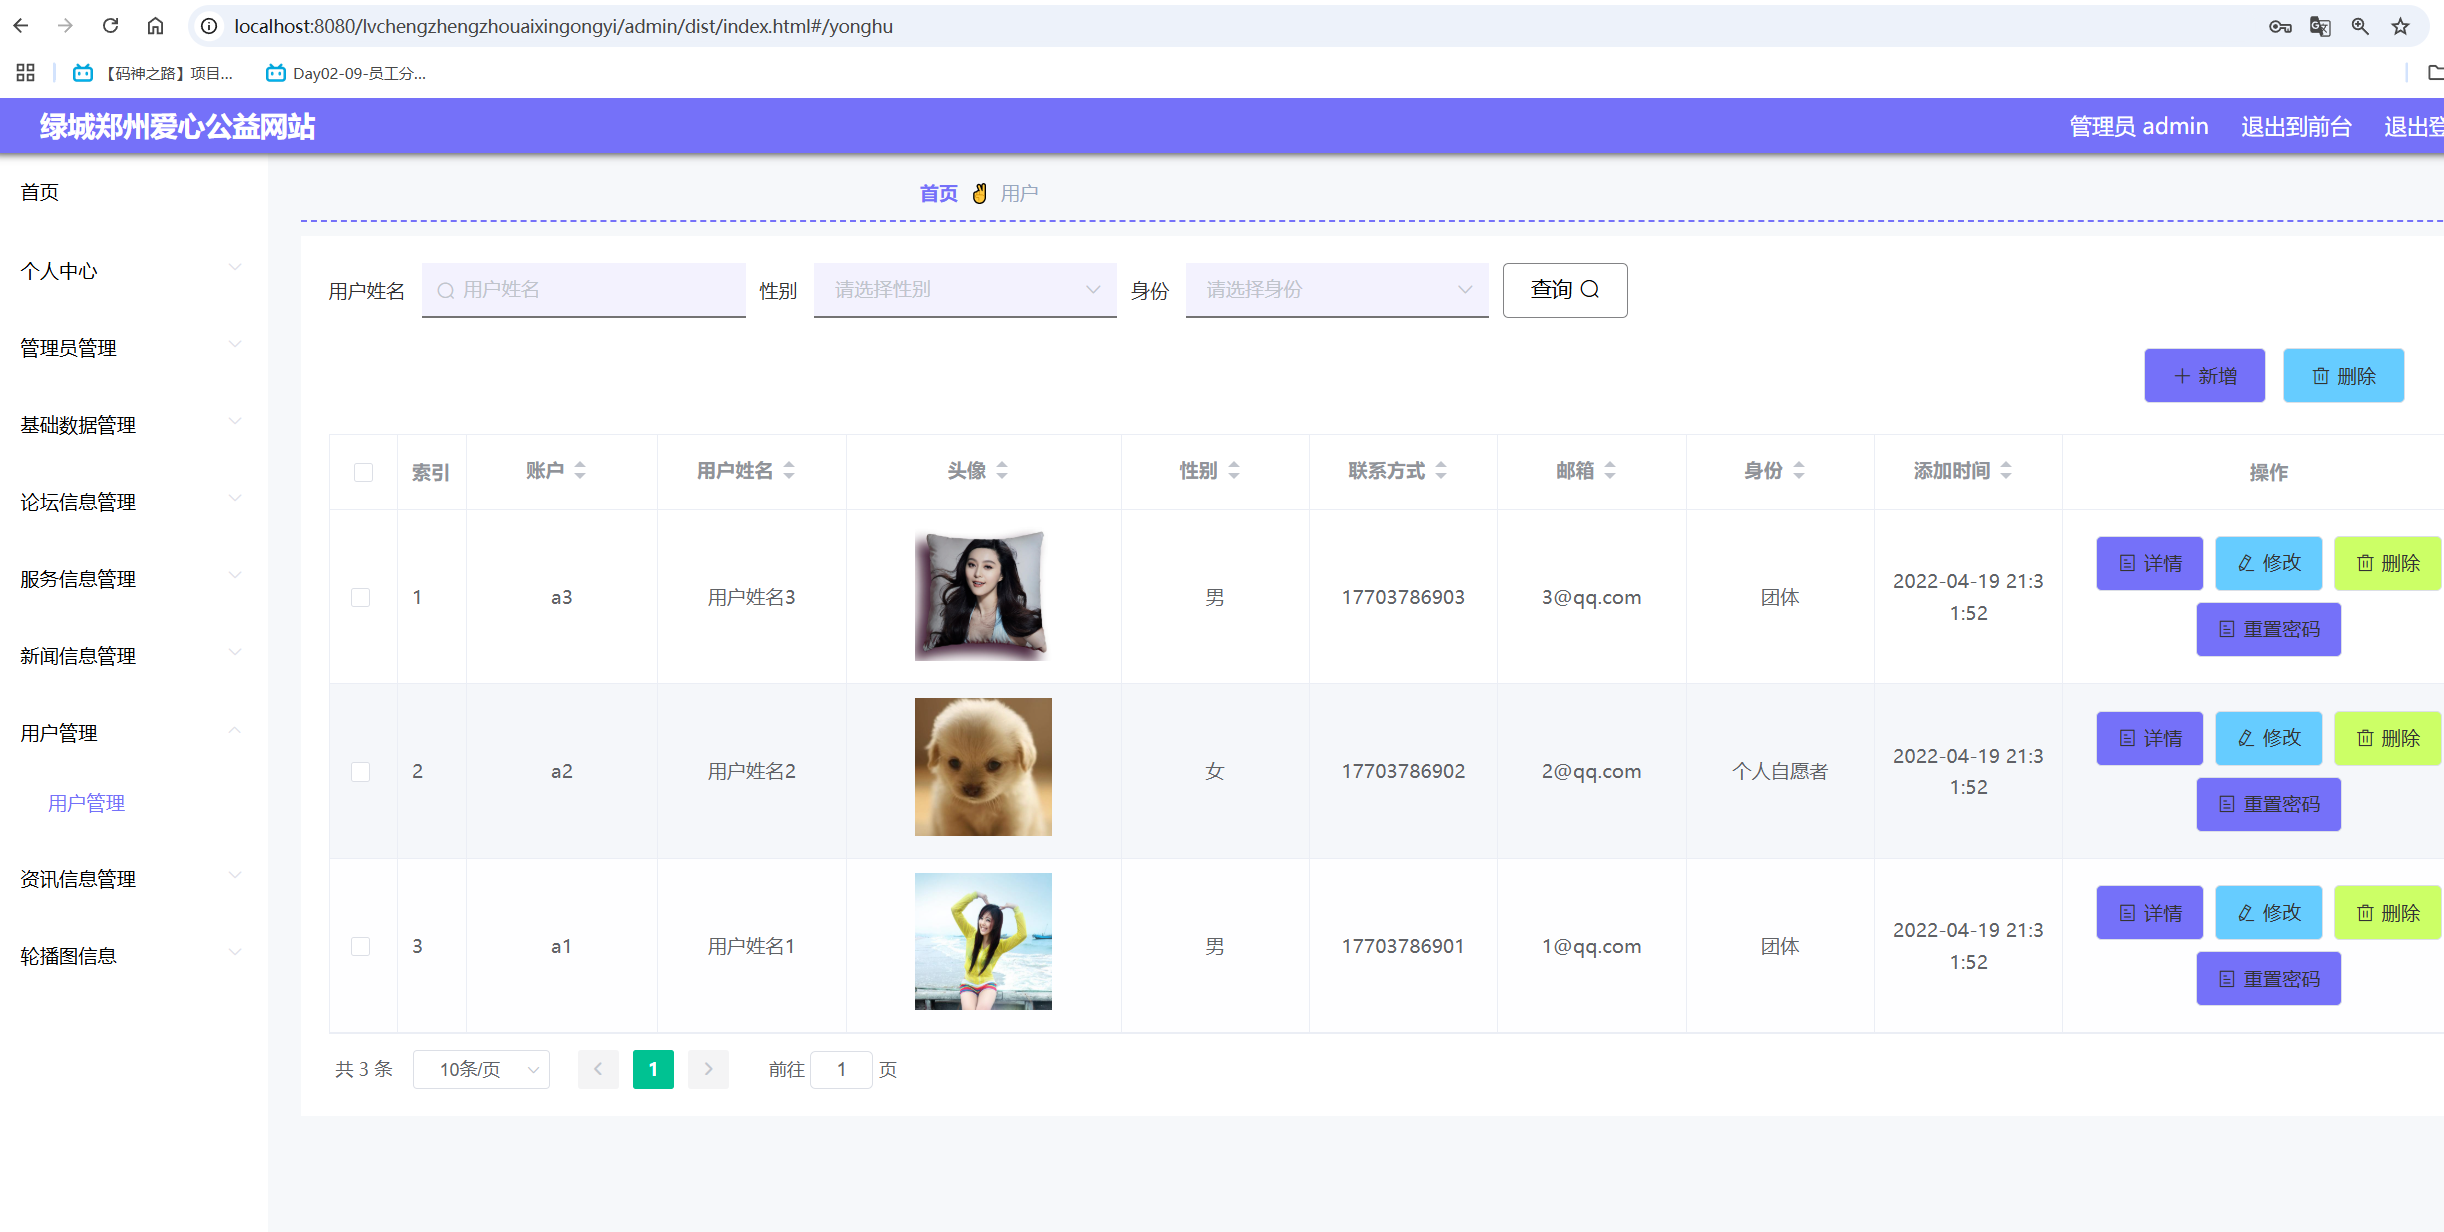The height and width of the screenshot is (1232, 2444).
Task: Open the 10条/页 page size dropdown
Action: [481, 1069]
